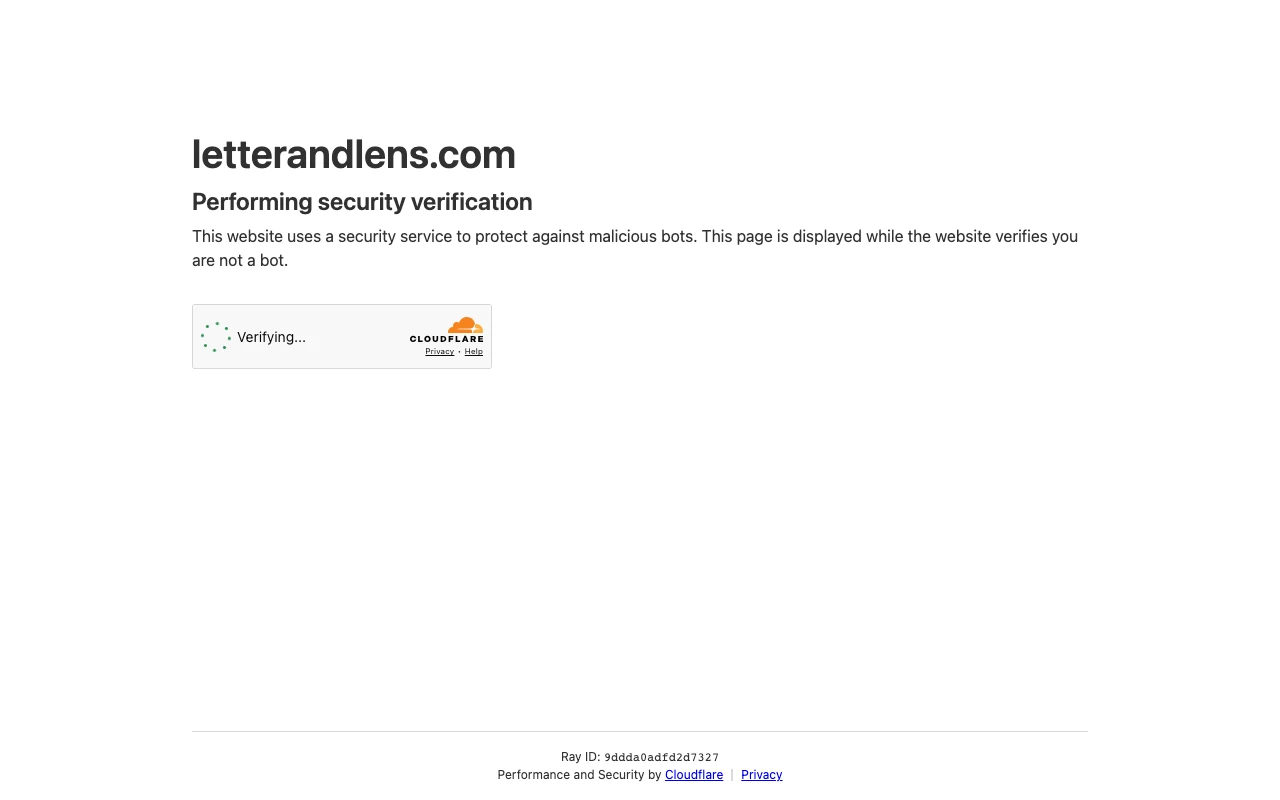
Task: Click the orange Cloudflare cloud logo
Action: click(466, 325)
